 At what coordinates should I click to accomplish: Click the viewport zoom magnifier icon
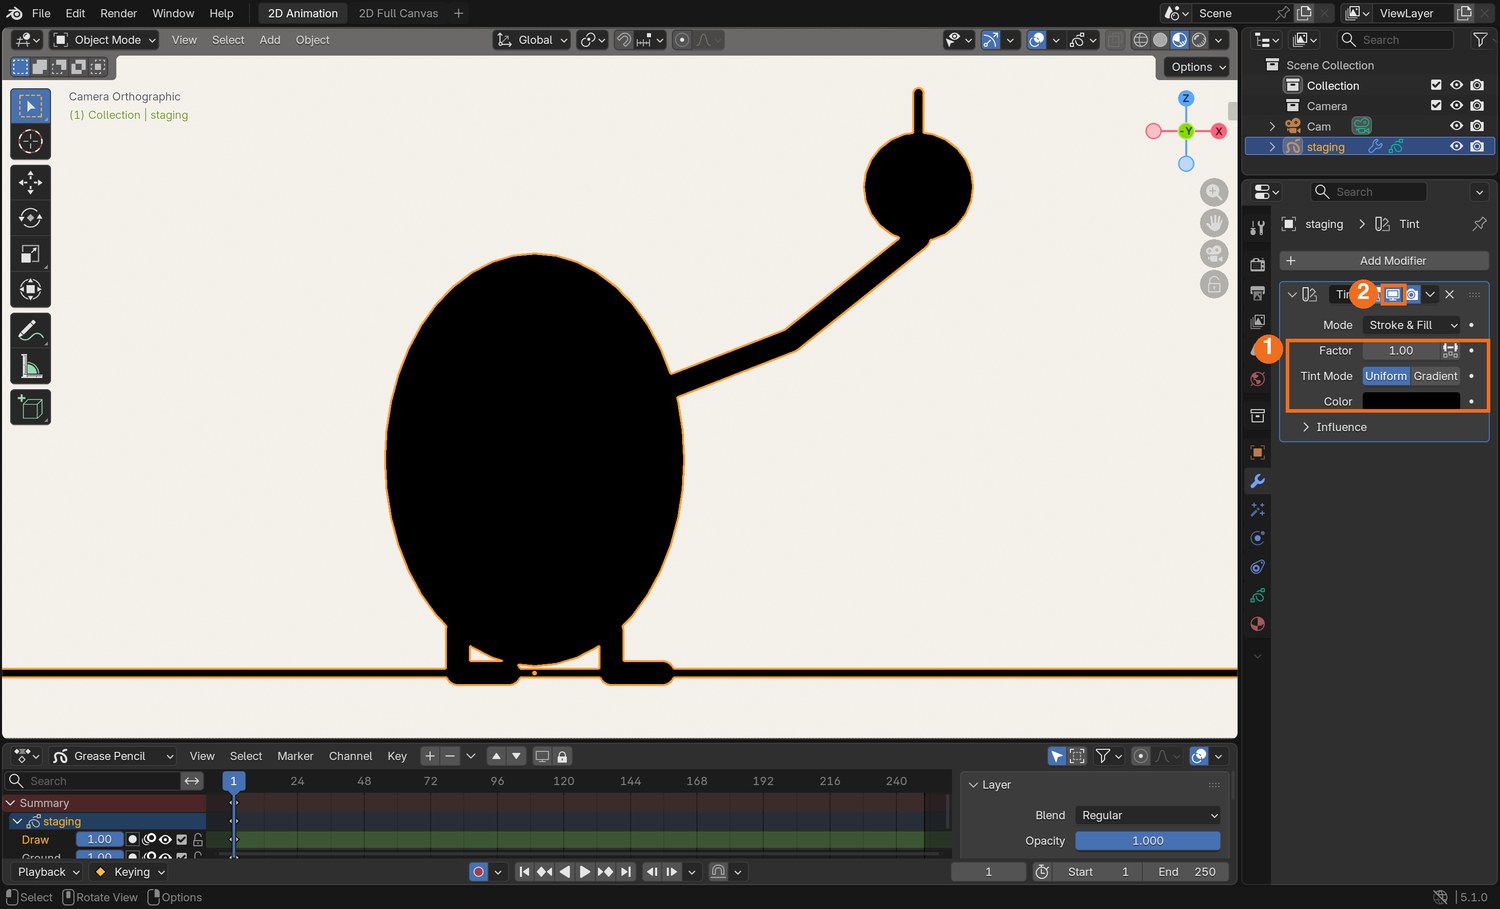1214,192
